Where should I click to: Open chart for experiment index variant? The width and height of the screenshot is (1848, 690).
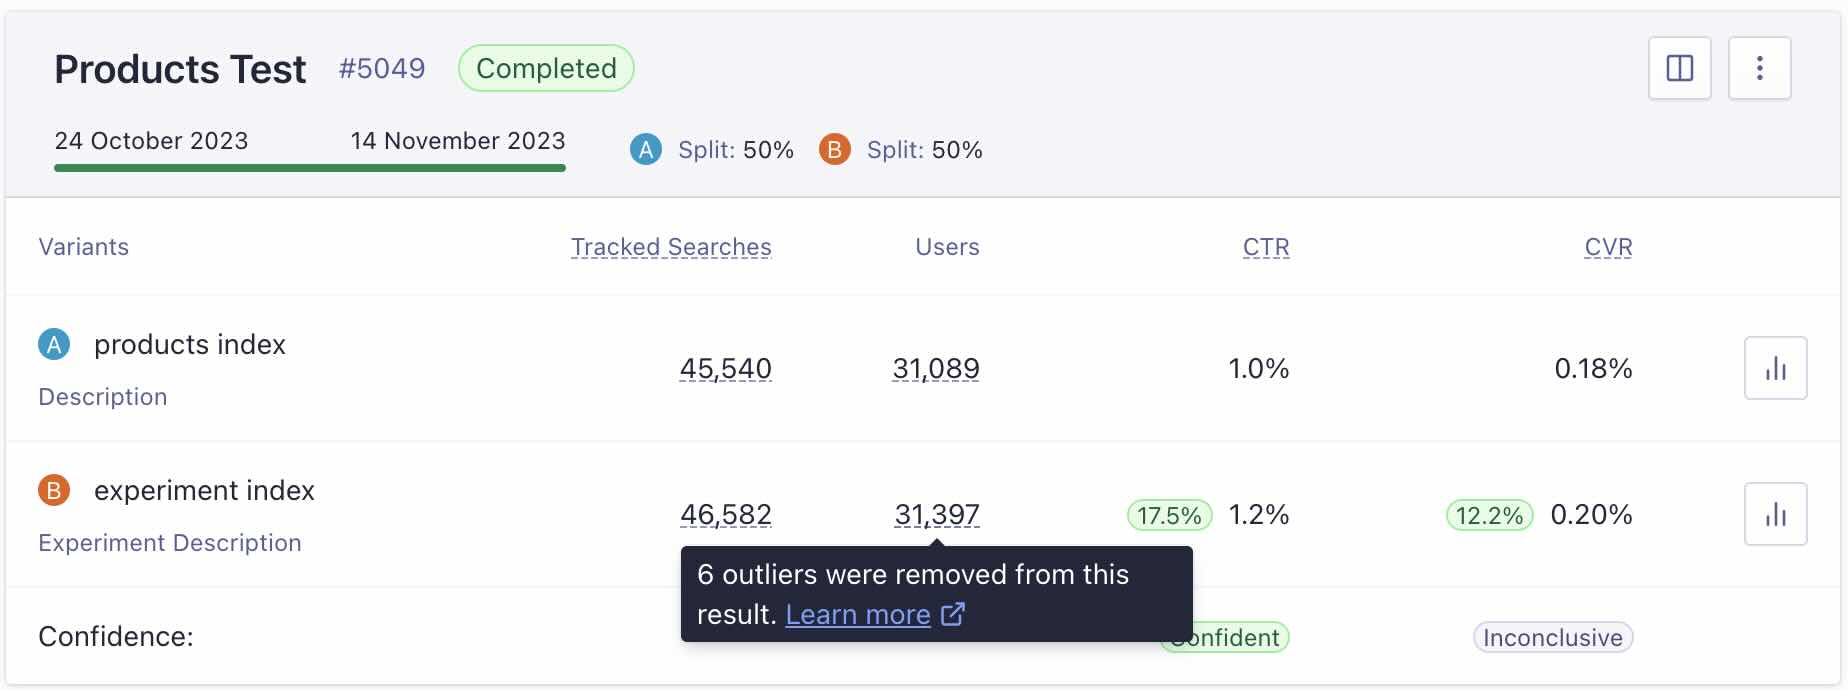coord(1775,514)
